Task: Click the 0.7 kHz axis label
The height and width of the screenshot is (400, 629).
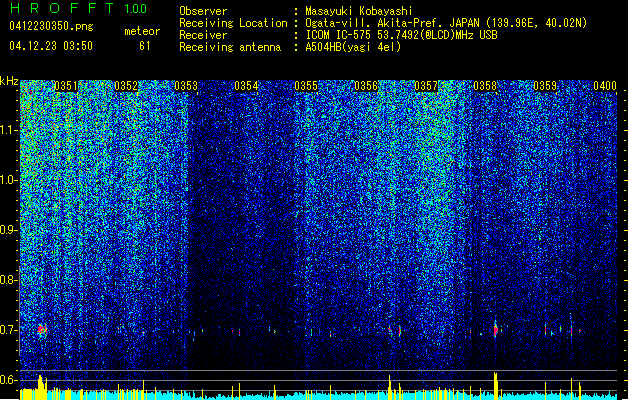Action: 9,330
